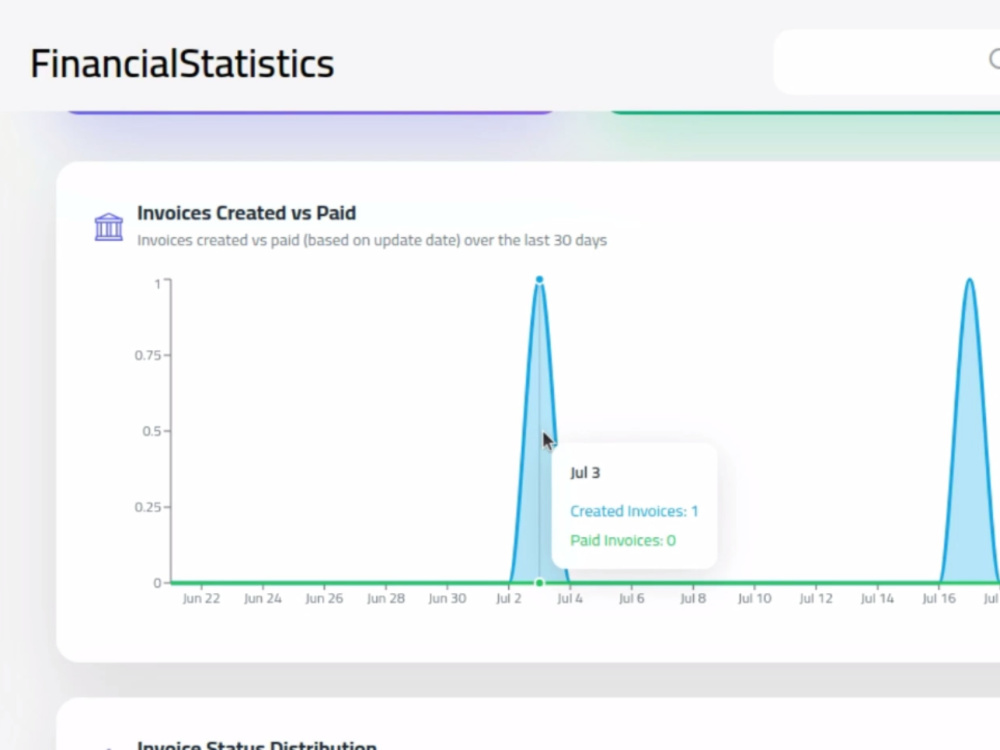The height and width of the screenshot is (750, 1000).
Task: Click the Jul 4 axis label
Action: tap(570, 598)
